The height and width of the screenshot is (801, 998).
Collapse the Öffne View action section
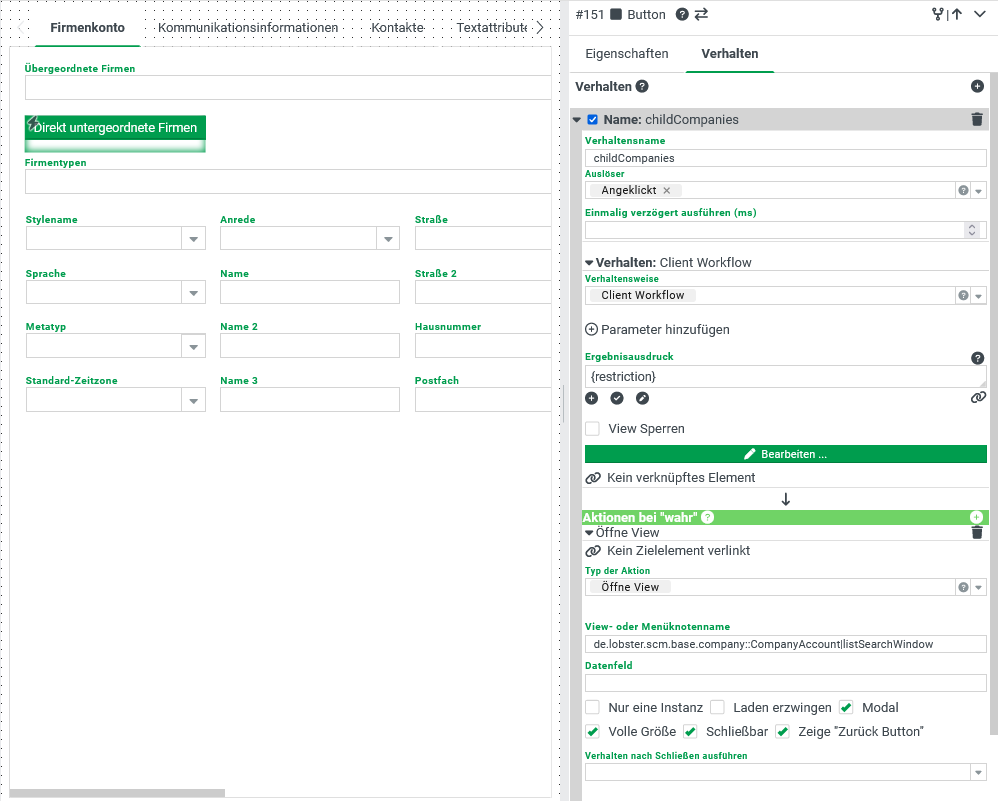click(590, 533)
